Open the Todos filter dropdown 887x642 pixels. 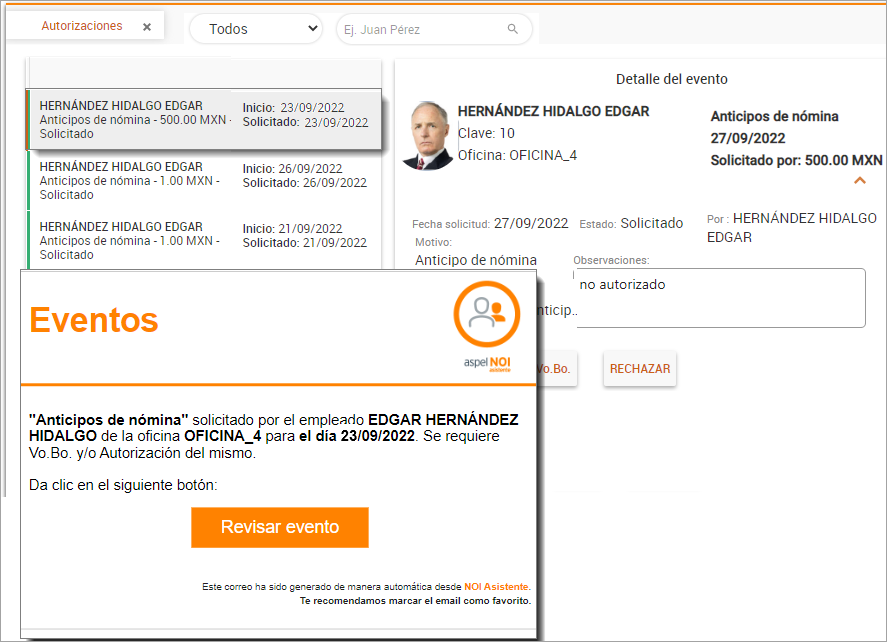(x=256, y=29)
